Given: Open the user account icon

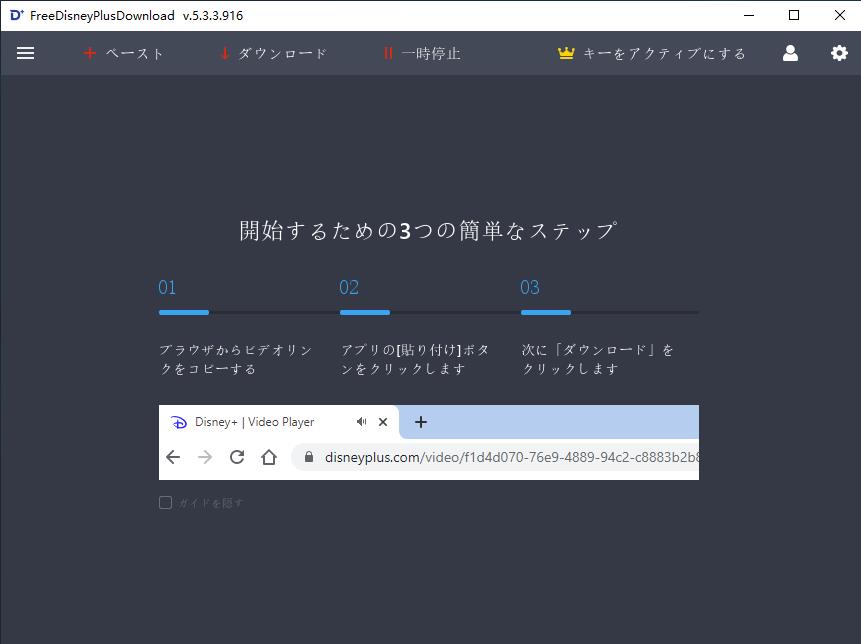Looking at the screenshot, I should pos(790,53).
